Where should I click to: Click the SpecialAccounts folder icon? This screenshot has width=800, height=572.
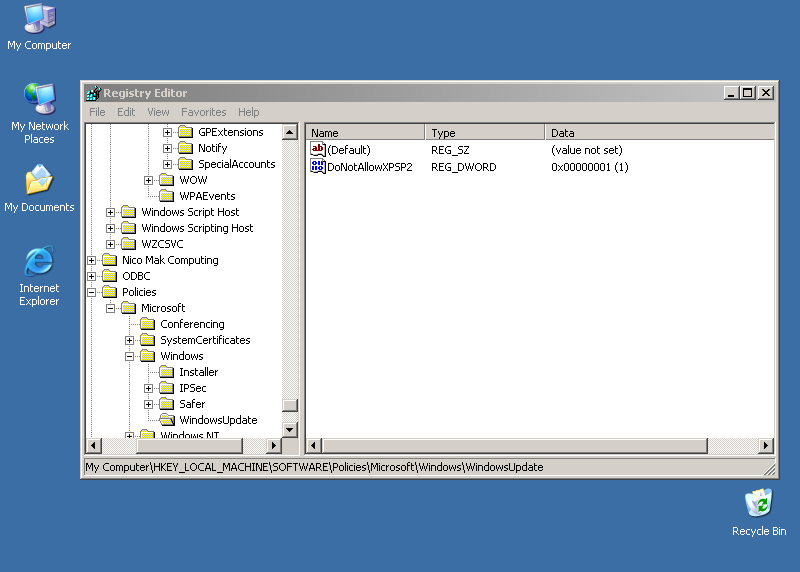click(x=186, y=164)
